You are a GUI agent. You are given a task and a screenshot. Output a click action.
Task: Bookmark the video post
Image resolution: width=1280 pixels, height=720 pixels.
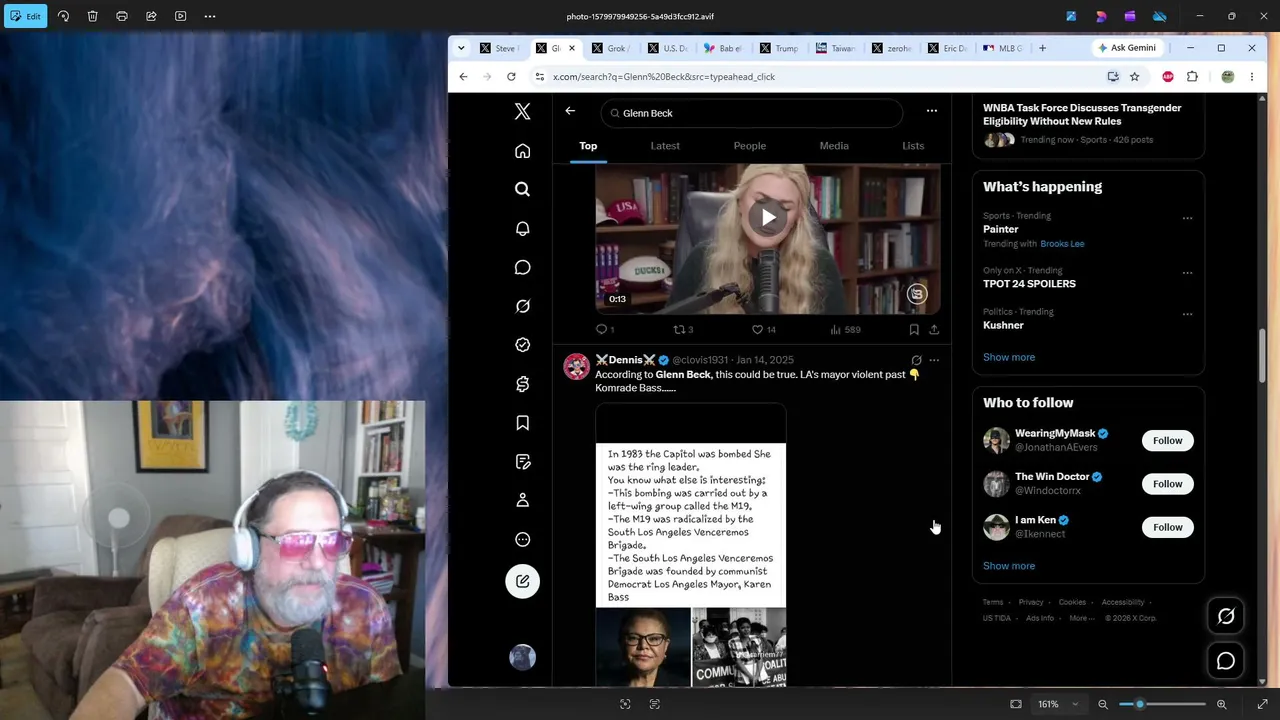point(914,329)
